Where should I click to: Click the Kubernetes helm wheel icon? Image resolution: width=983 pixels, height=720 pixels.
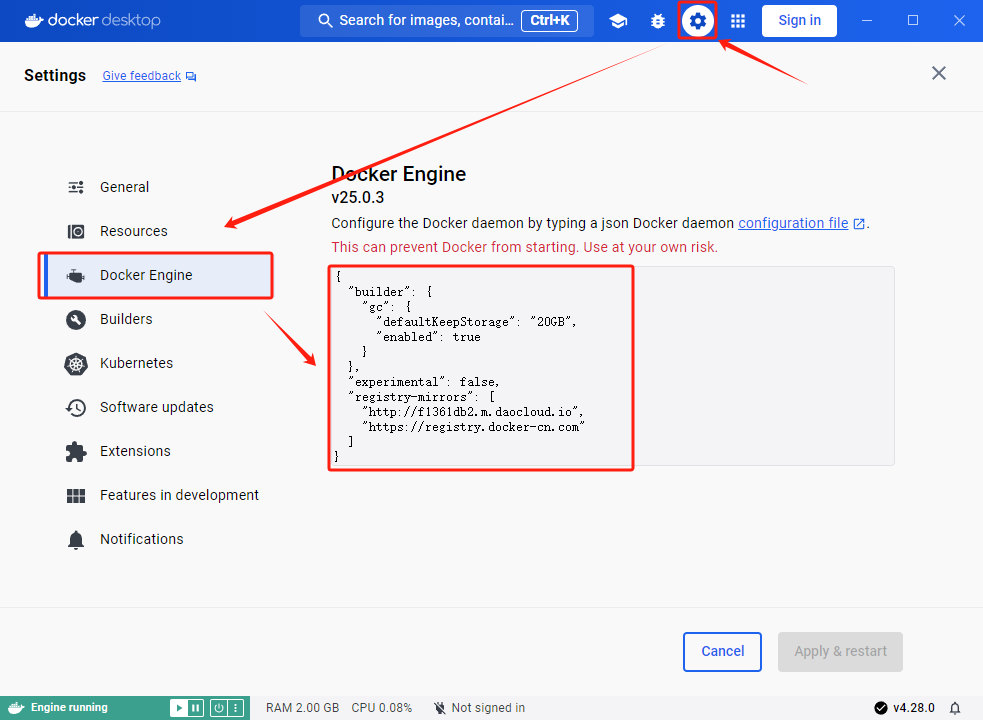click(76, 363)
